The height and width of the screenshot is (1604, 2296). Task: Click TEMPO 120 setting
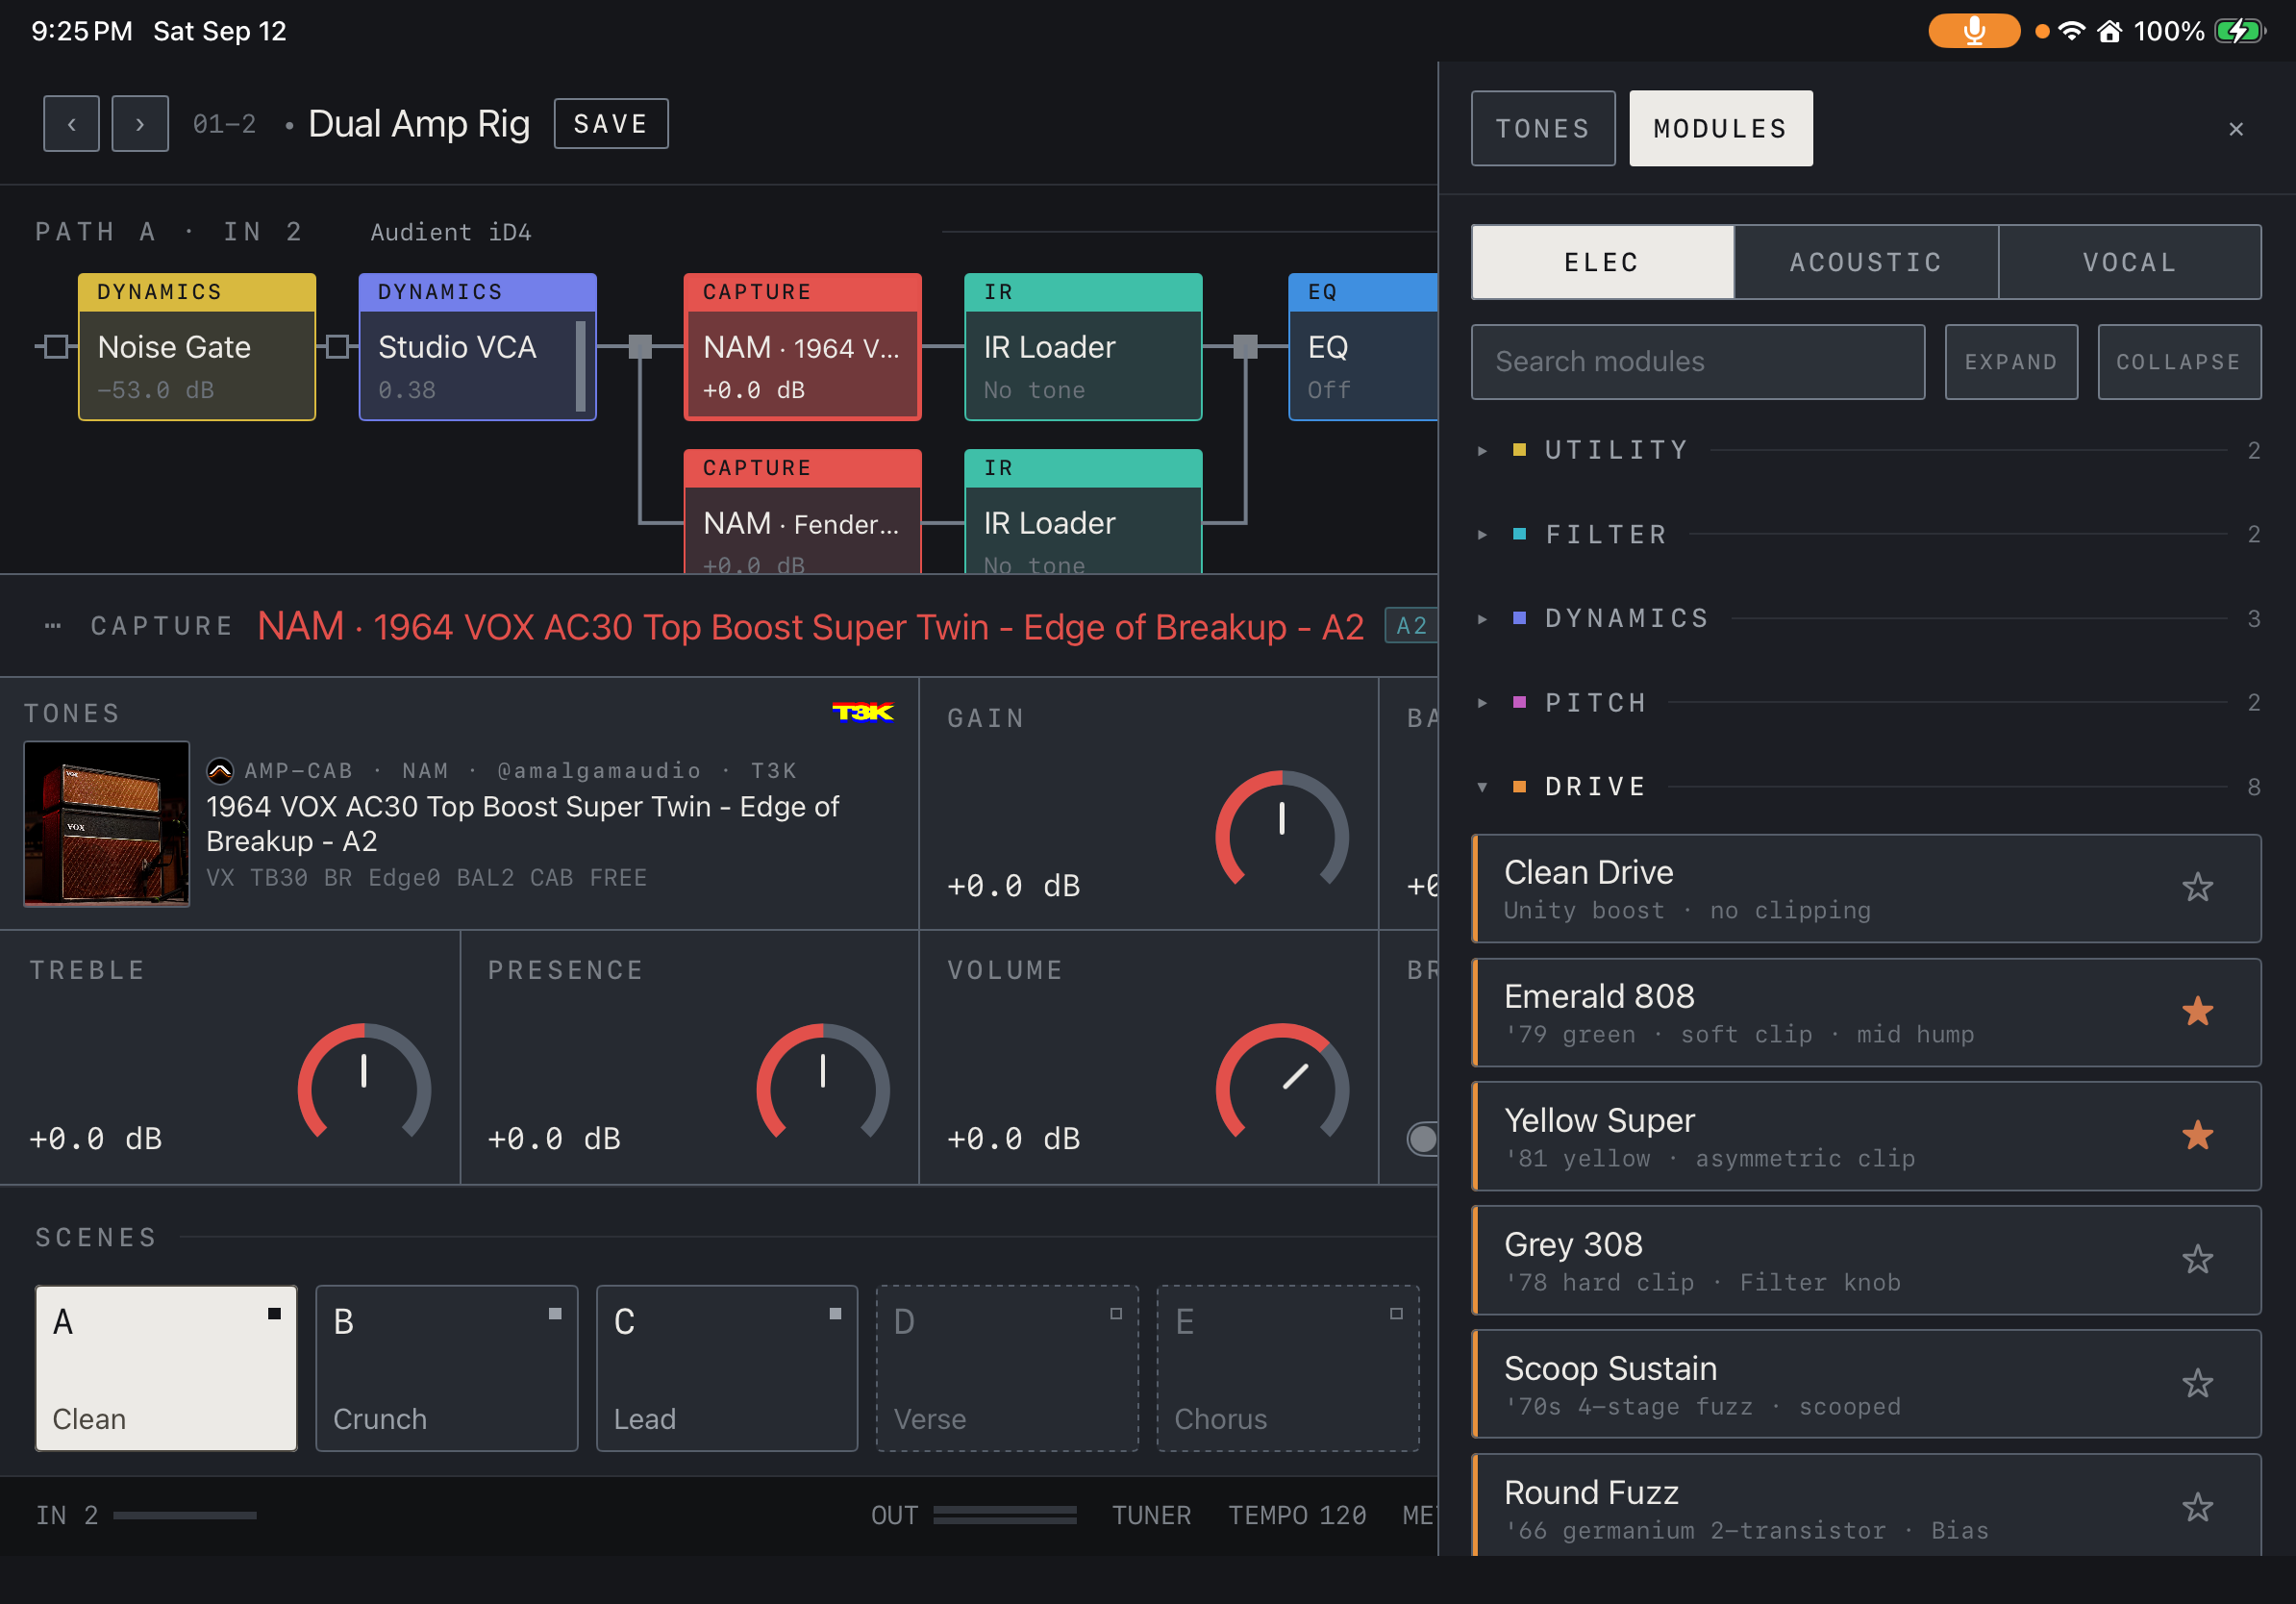tap(1297, 1515)
